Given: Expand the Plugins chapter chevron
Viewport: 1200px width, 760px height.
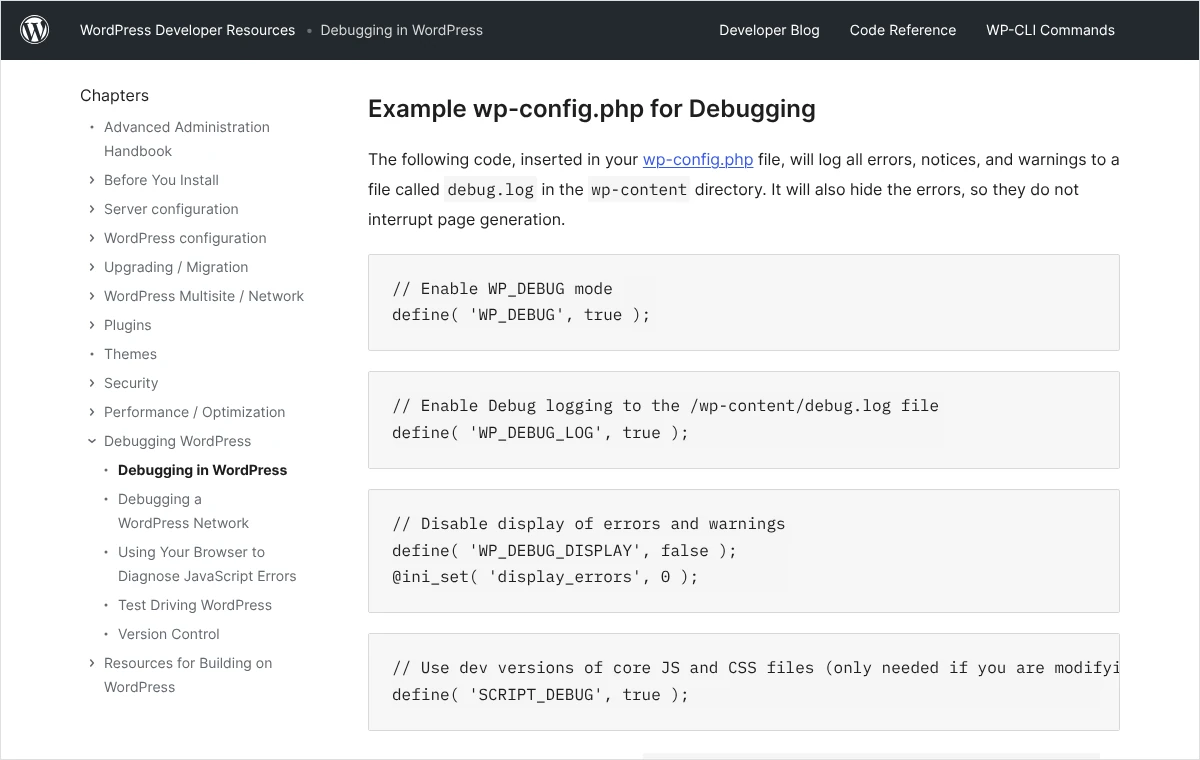Looking at the screenshot, I should [x=92, y=325].
